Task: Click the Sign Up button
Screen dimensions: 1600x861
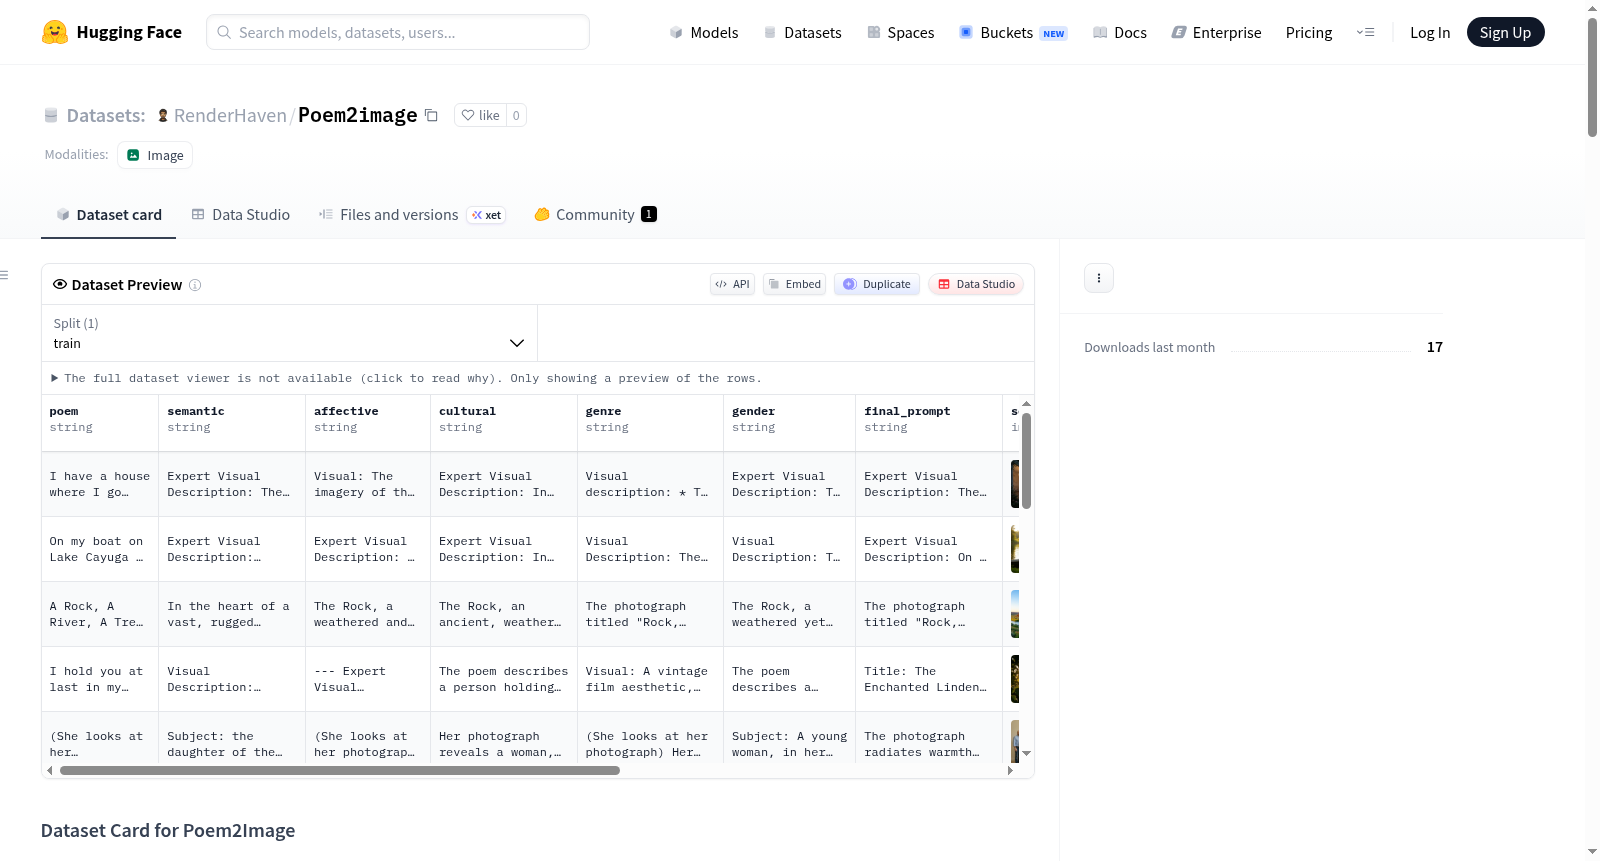Action: 1505,32
